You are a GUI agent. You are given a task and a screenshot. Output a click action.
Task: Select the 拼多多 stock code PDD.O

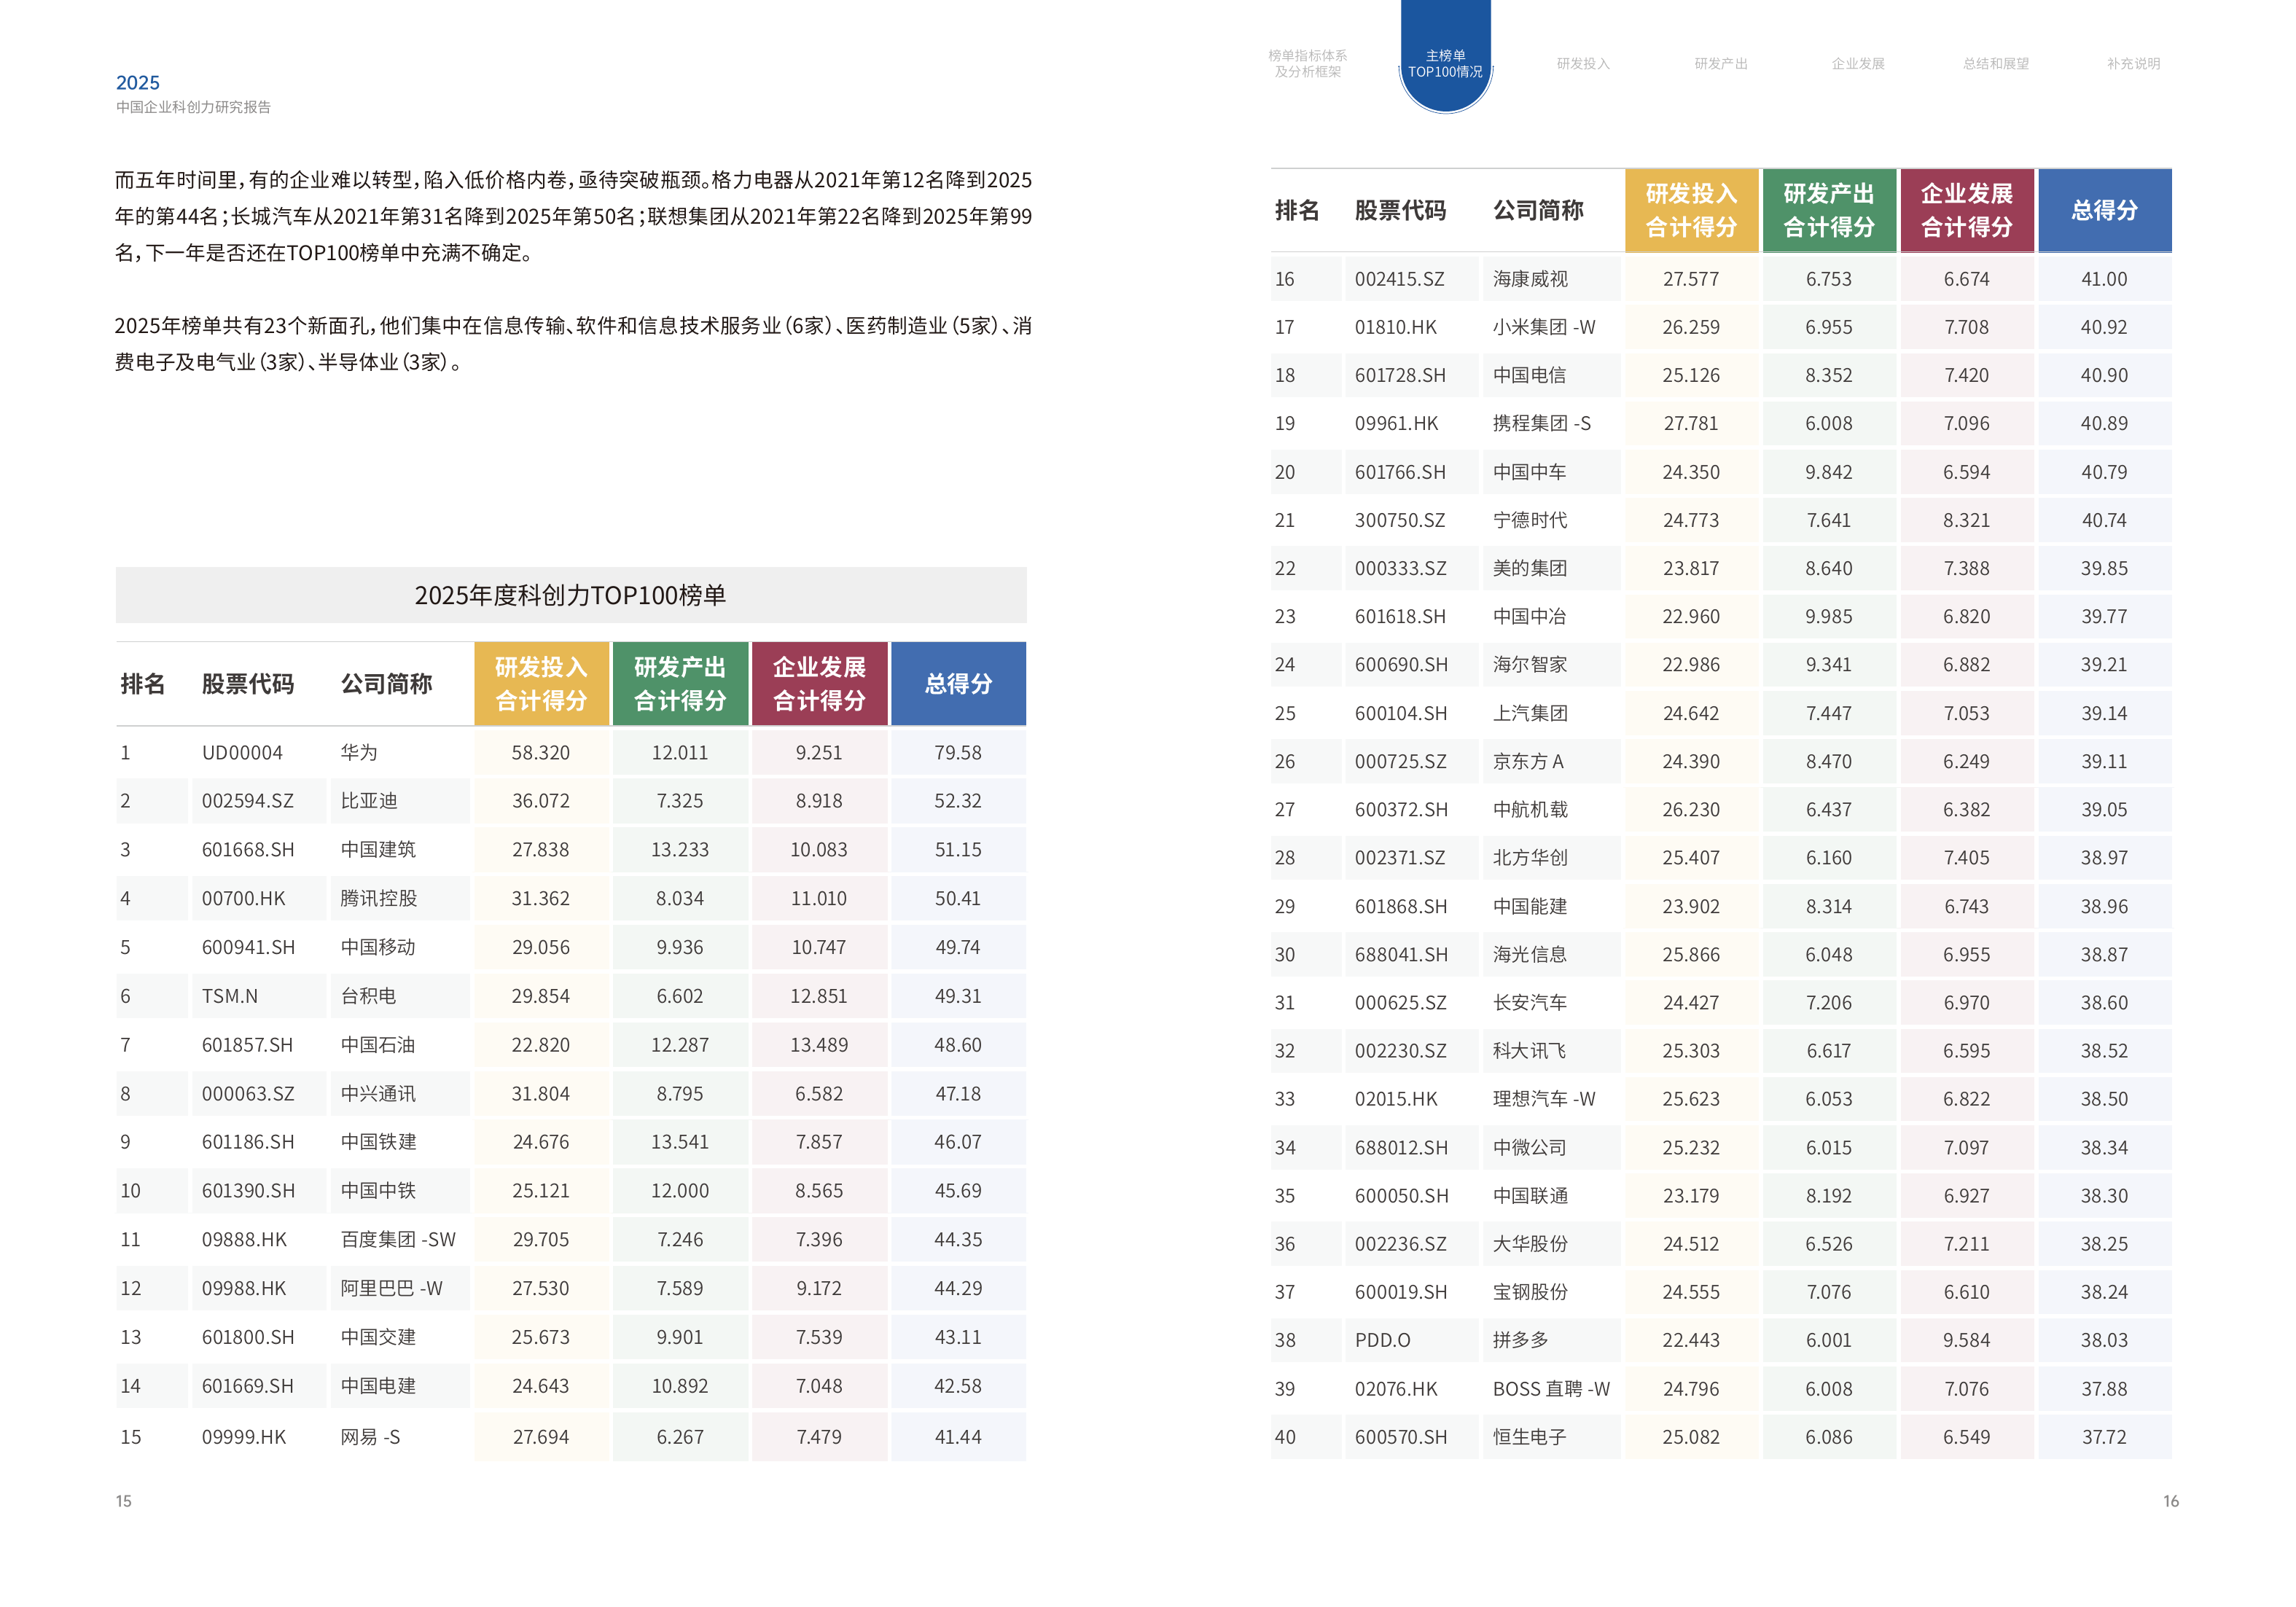tap(1382, 1341)
